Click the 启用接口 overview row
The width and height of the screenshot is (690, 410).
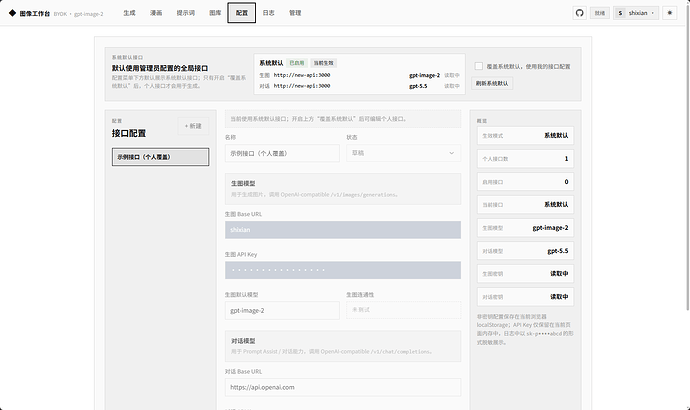[x=525, y=182]
